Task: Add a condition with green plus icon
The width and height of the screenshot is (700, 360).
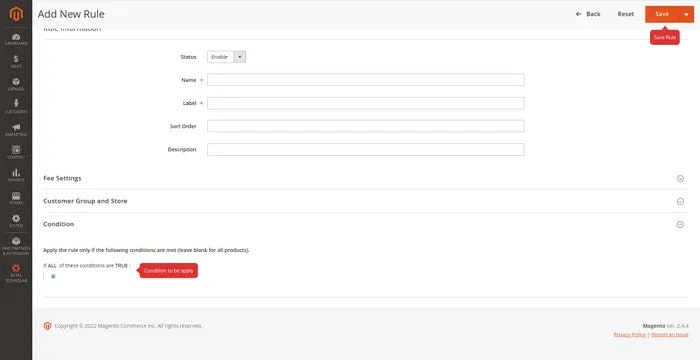Action: (53, 276)
